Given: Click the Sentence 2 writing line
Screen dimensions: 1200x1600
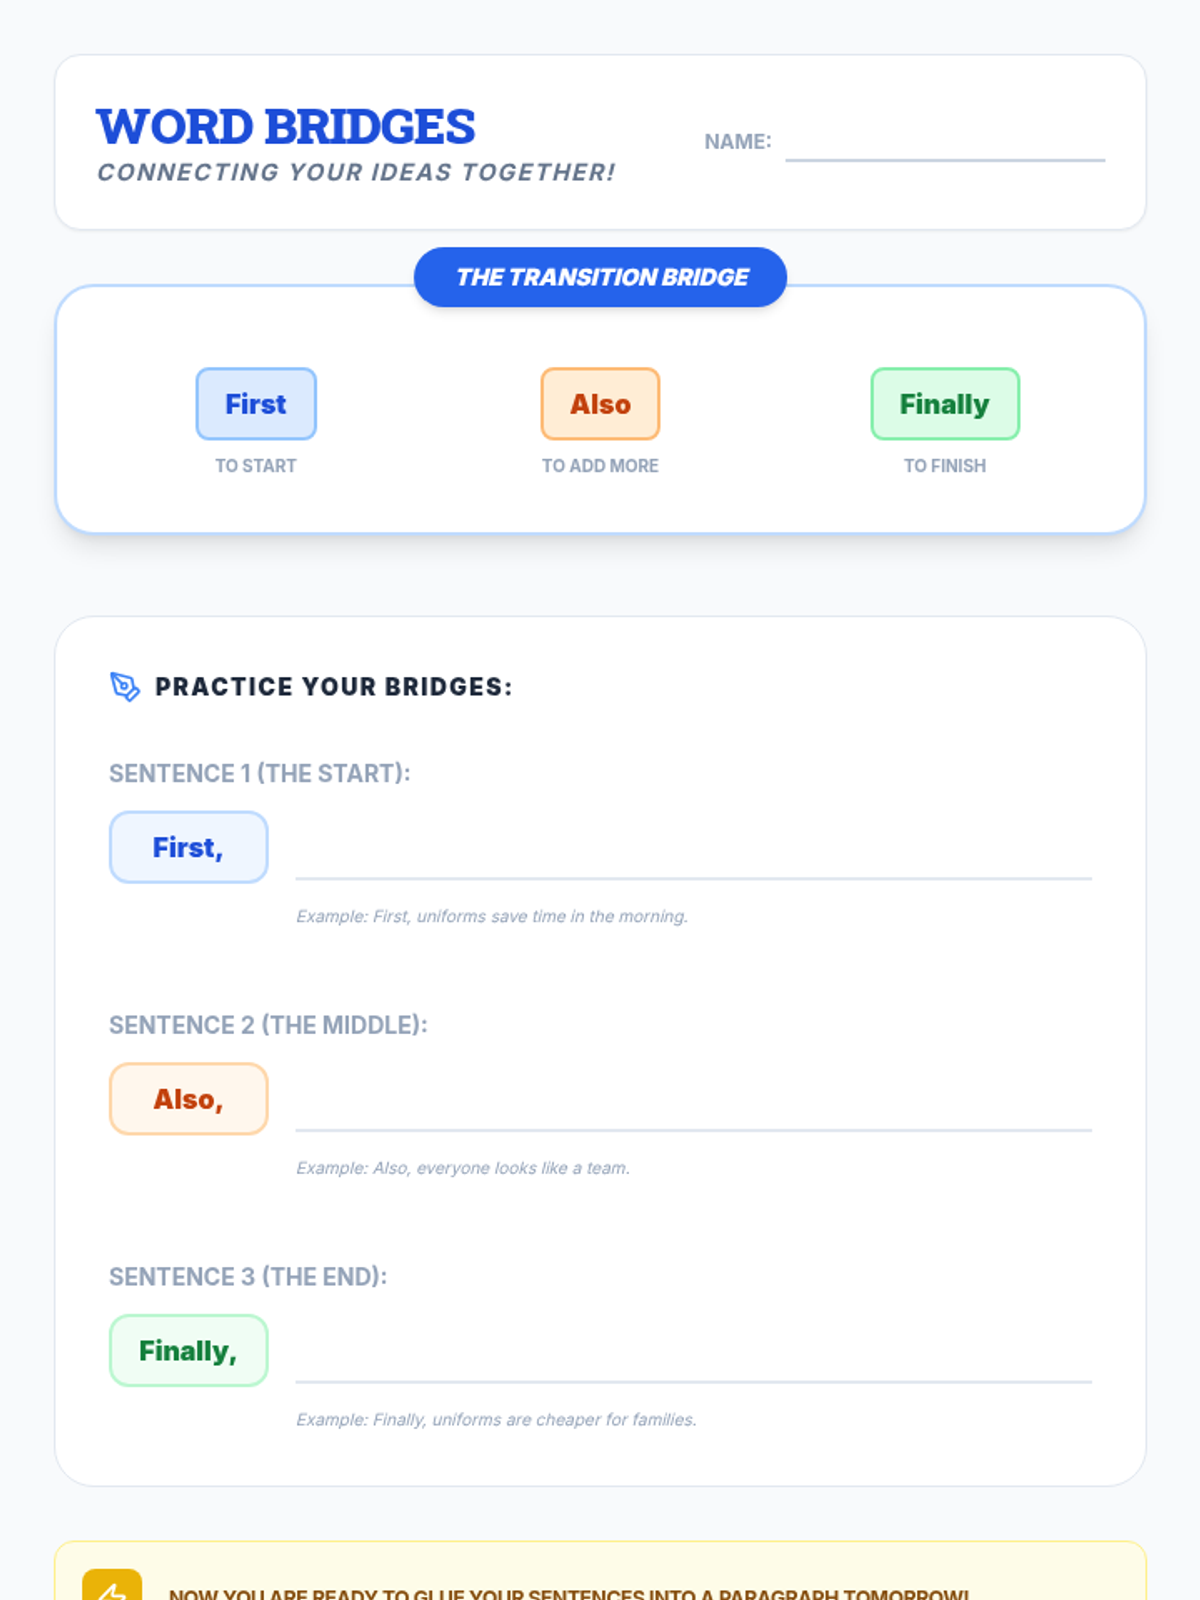Looking at the screenshot, I should [693, 1112].
